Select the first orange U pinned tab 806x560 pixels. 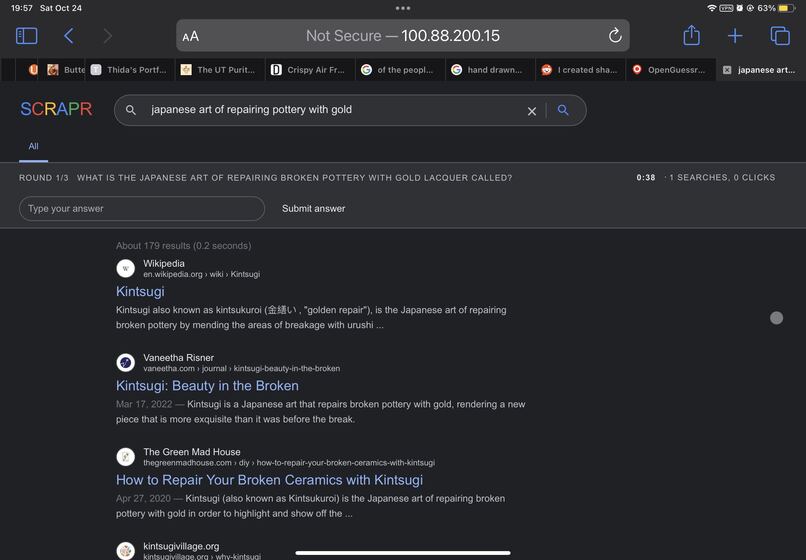click(33, 69)
